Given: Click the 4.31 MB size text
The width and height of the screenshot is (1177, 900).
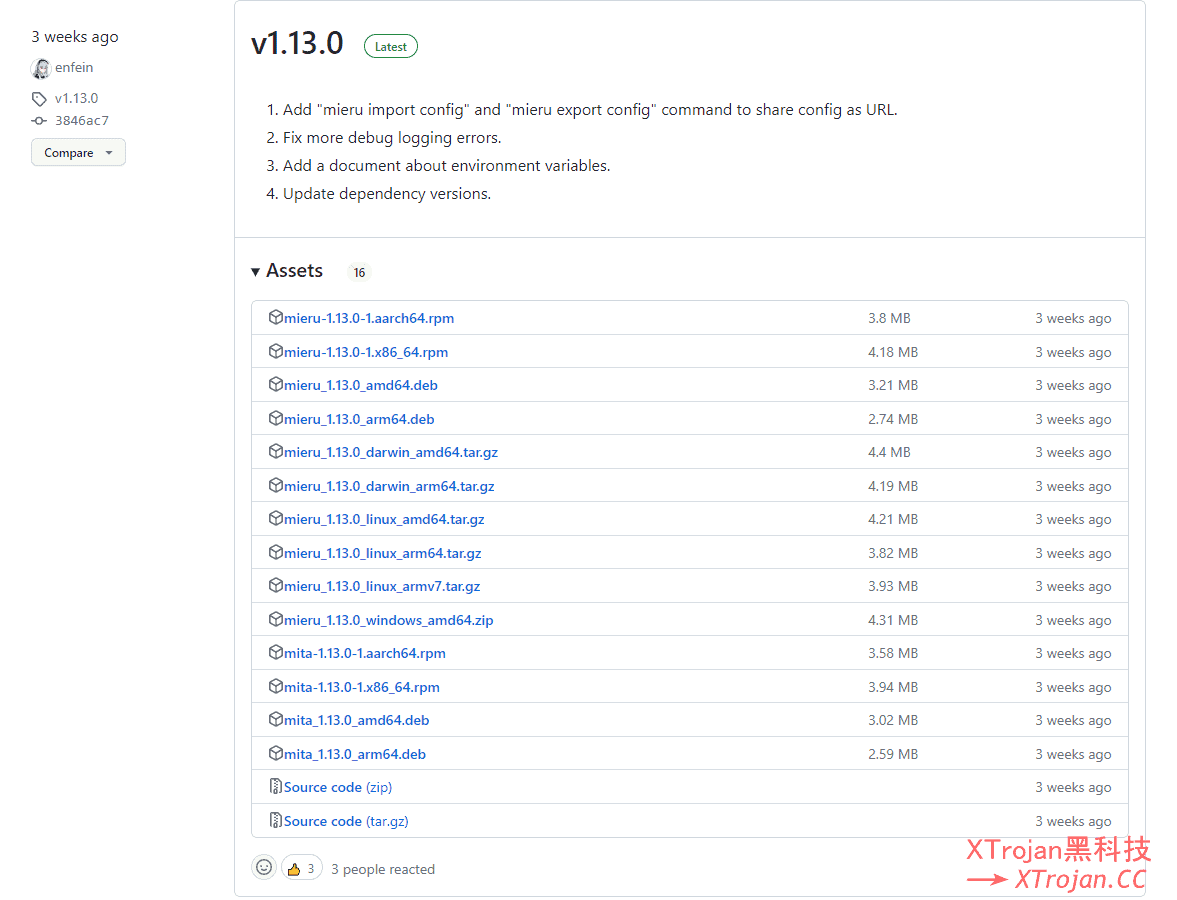Looking at the screenshot, I should click(893, 620).
